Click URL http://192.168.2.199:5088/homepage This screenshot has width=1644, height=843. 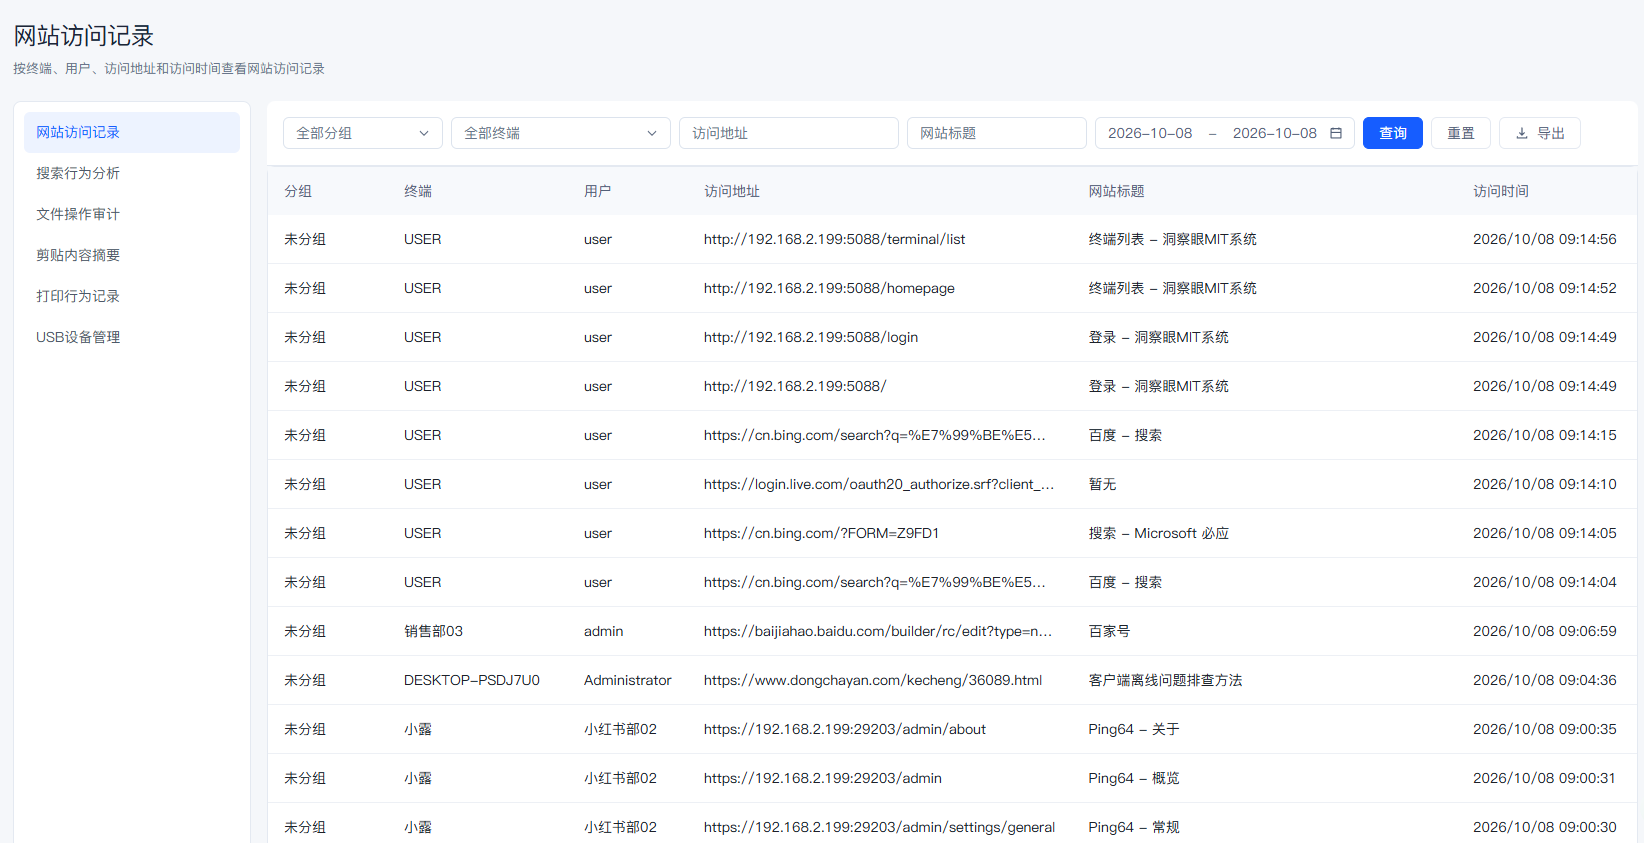pyautogui.click(x=829, y=288)
